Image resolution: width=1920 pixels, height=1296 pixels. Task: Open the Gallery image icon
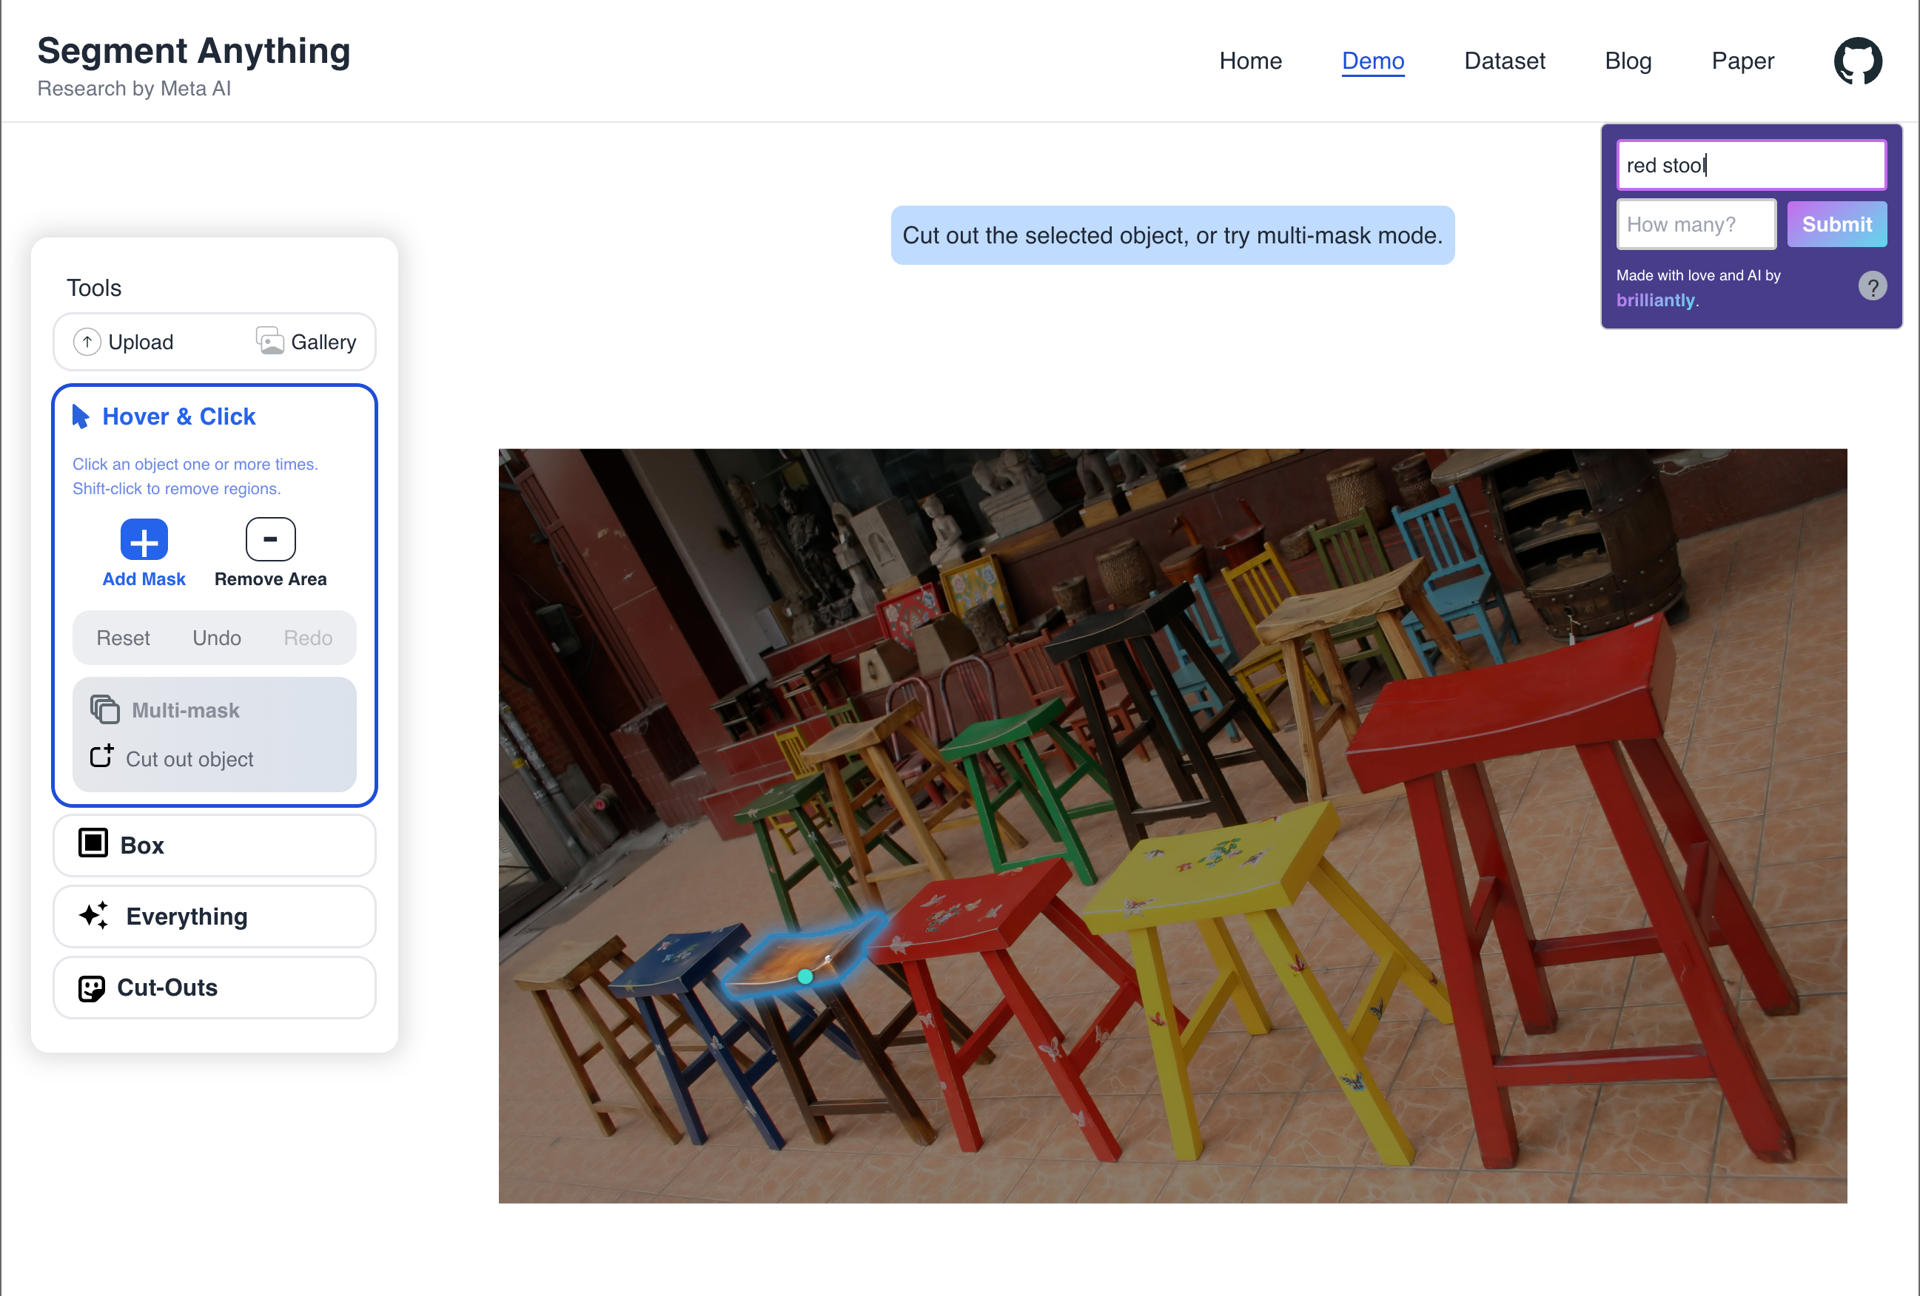pos(269,341)
